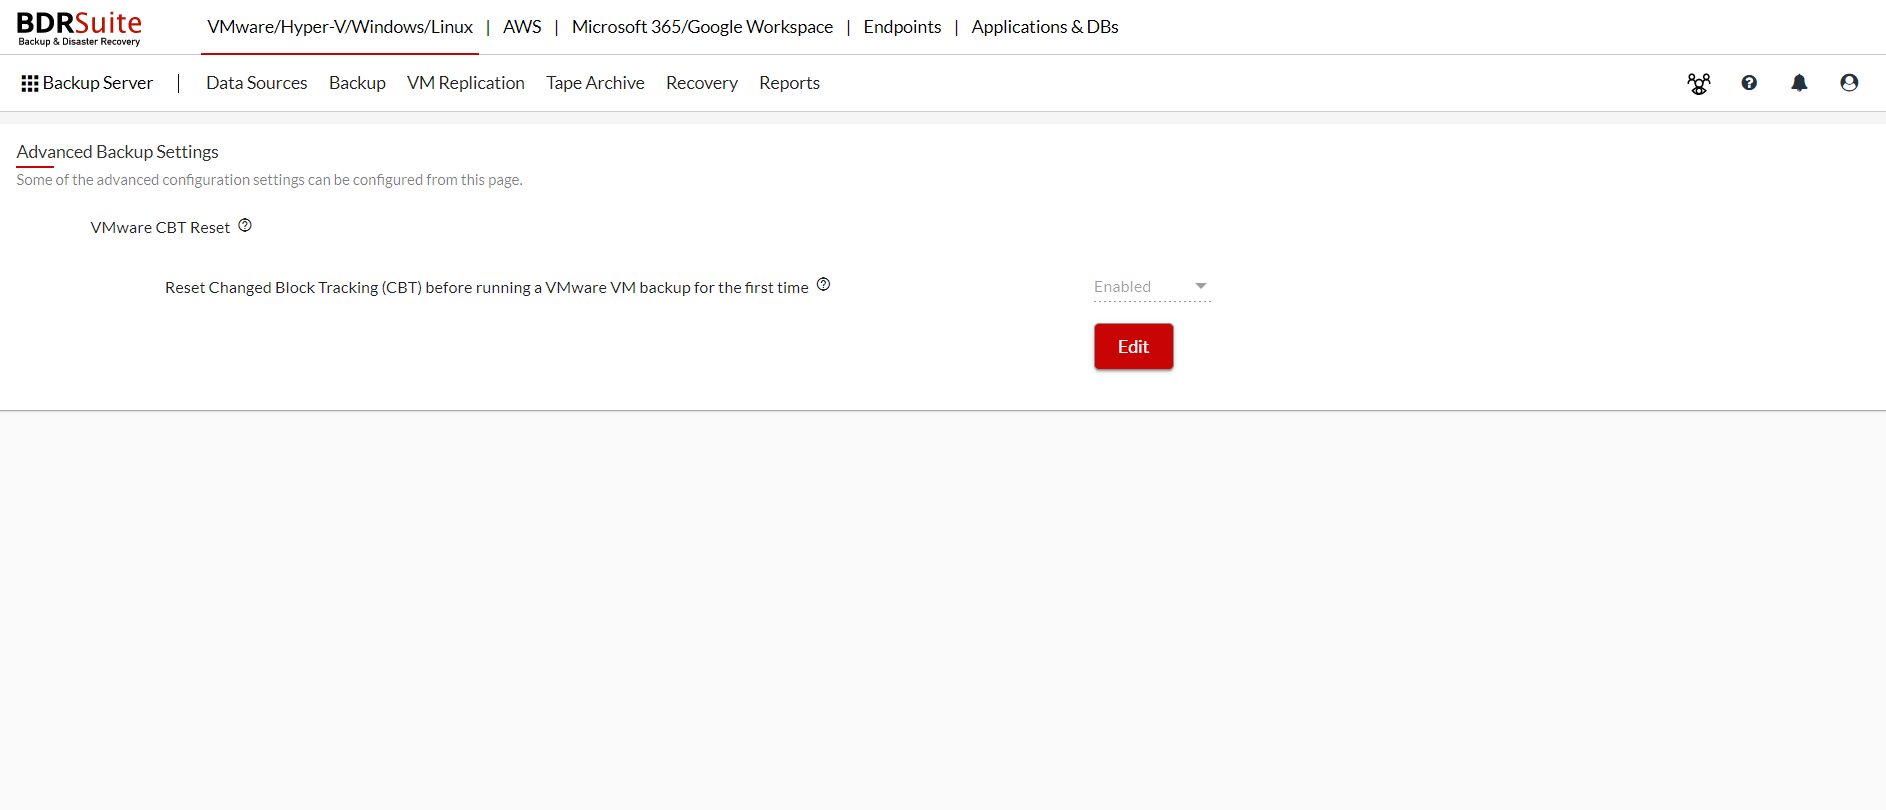
Task: Show help tooltip for Reset Changed Block Tracking
Action: pyautogui.click(x=824, y=285)
